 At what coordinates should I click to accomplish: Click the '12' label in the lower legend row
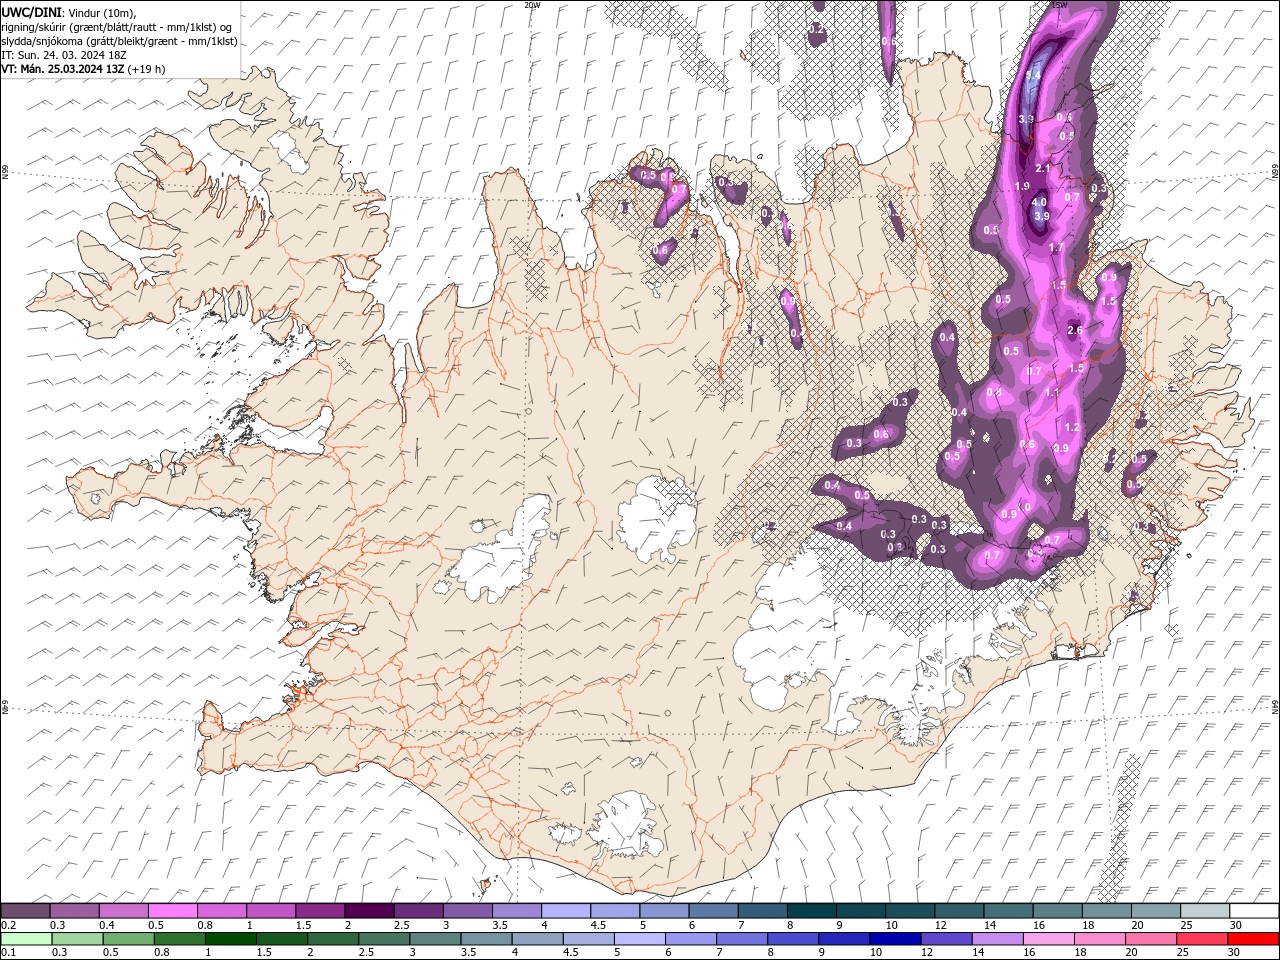pos(927,953)
